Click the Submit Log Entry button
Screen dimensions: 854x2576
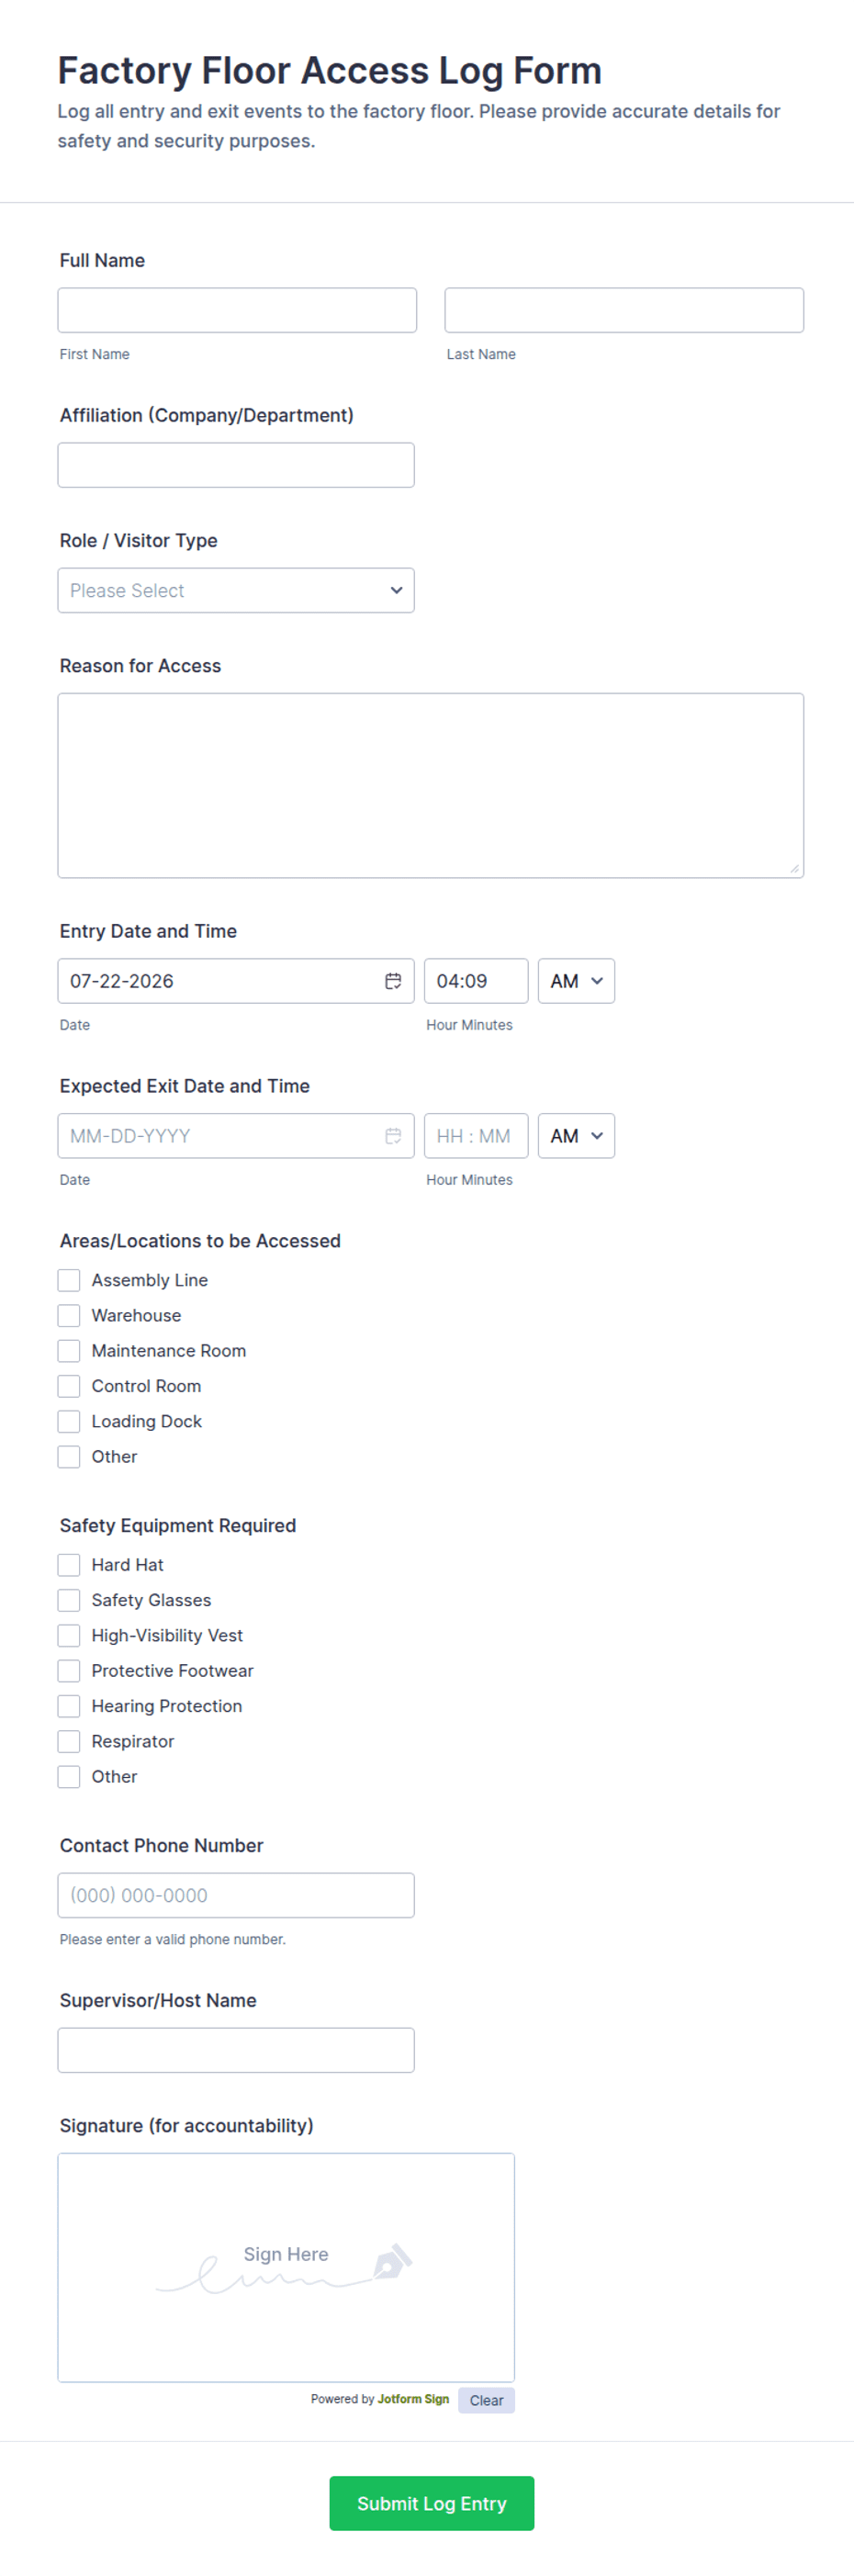click(432, 2503)
